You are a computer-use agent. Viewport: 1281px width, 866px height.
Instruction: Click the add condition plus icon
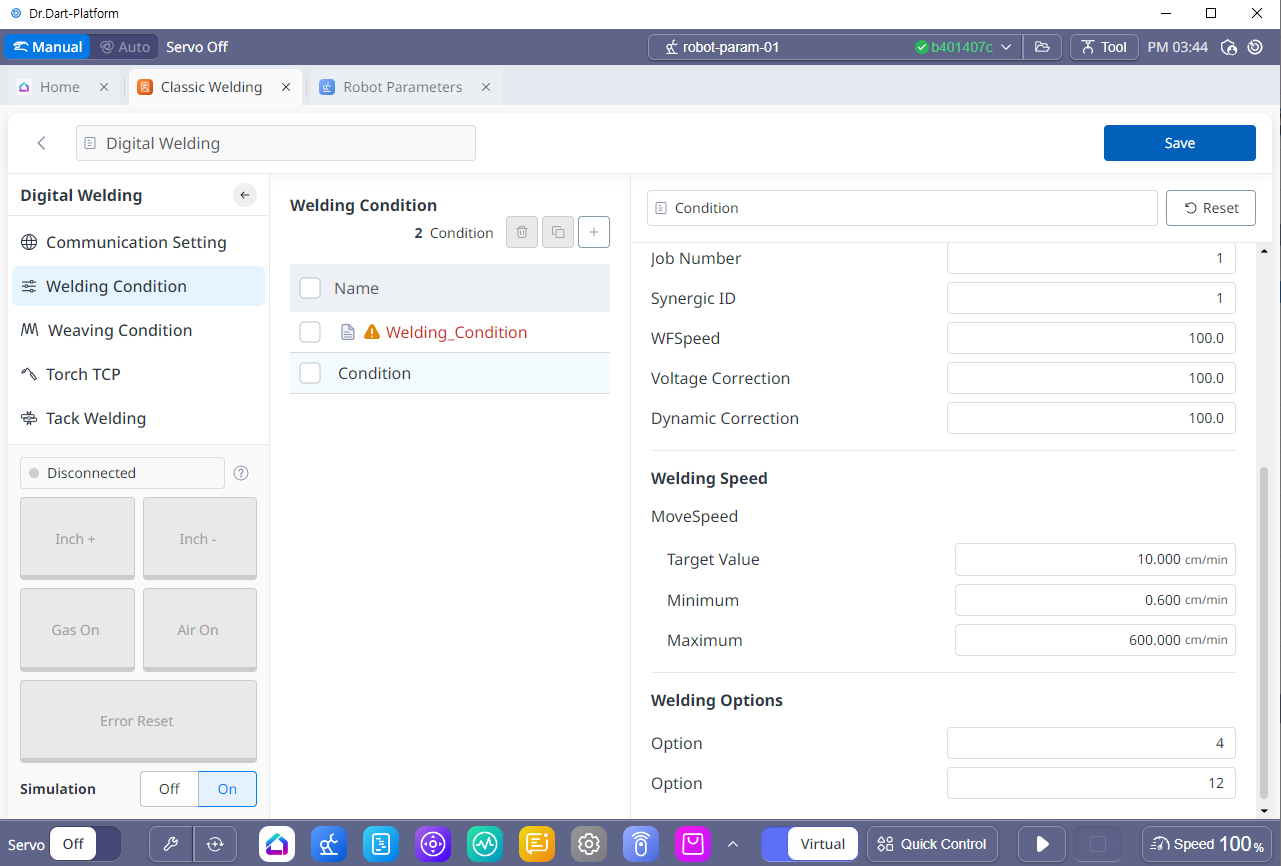pos(593,232)
